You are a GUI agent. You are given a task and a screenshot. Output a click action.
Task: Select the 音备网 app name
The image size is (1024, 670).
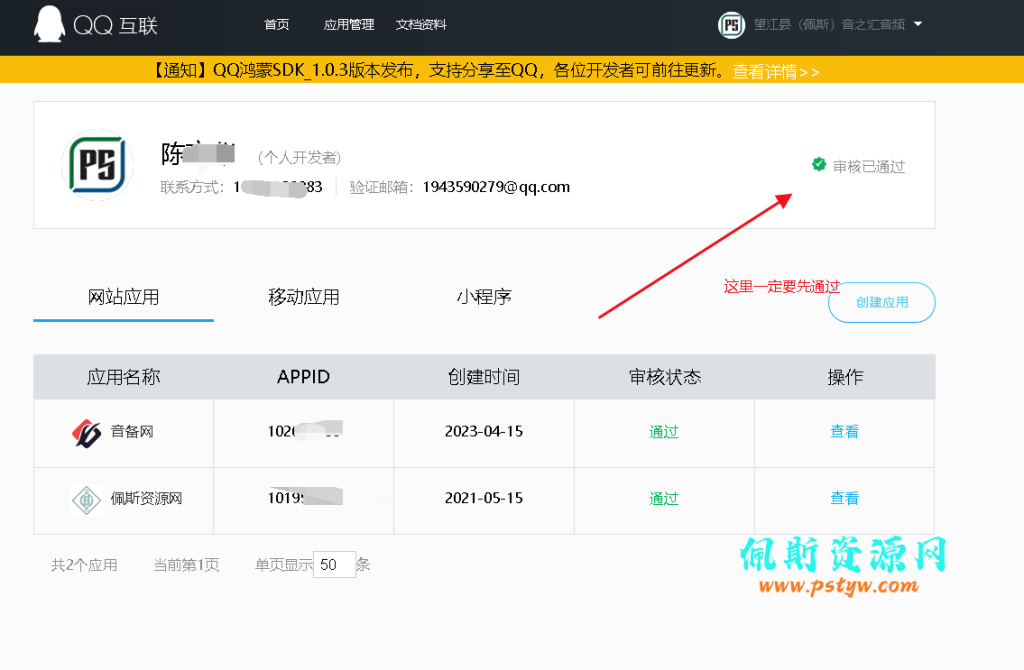pyautogui.click(x=132, y=432)
